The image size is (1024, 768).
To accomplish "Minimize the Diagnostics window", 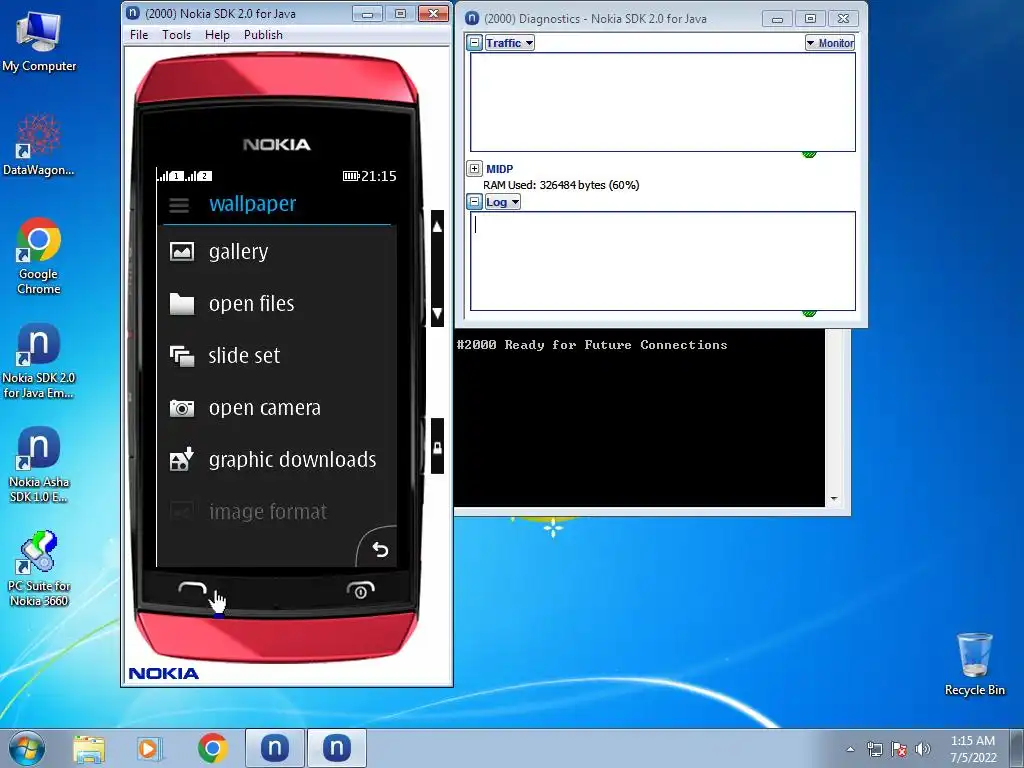I will [x=777, y=19].
